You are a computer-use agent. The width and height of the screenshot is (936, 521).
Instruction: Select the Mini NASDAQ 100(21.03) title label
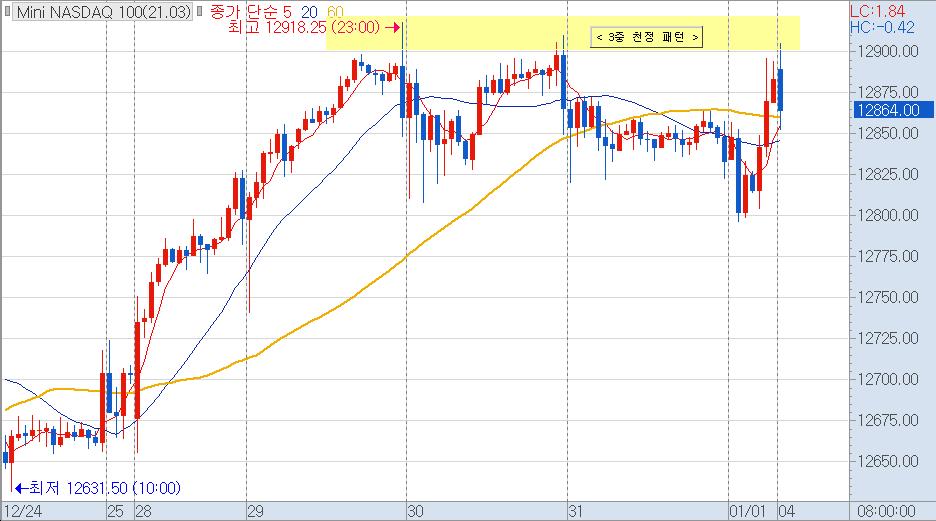pyautogui.click(x=104, y=11)
